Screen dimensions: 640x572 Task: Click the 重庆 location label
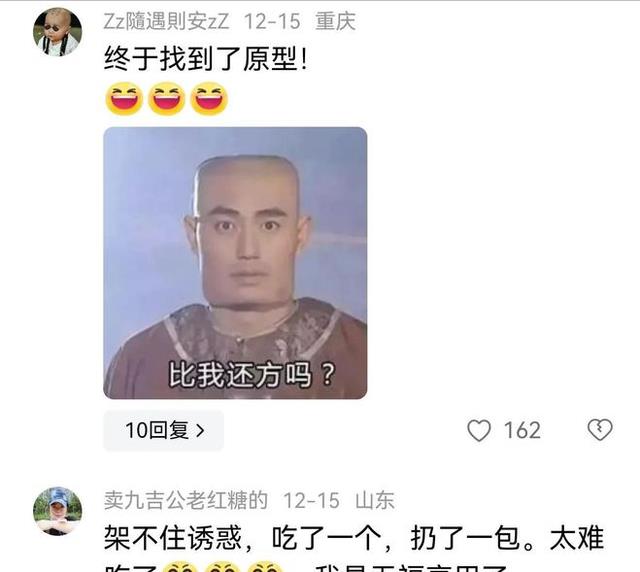pyautogui.click(x=335, y=22)
